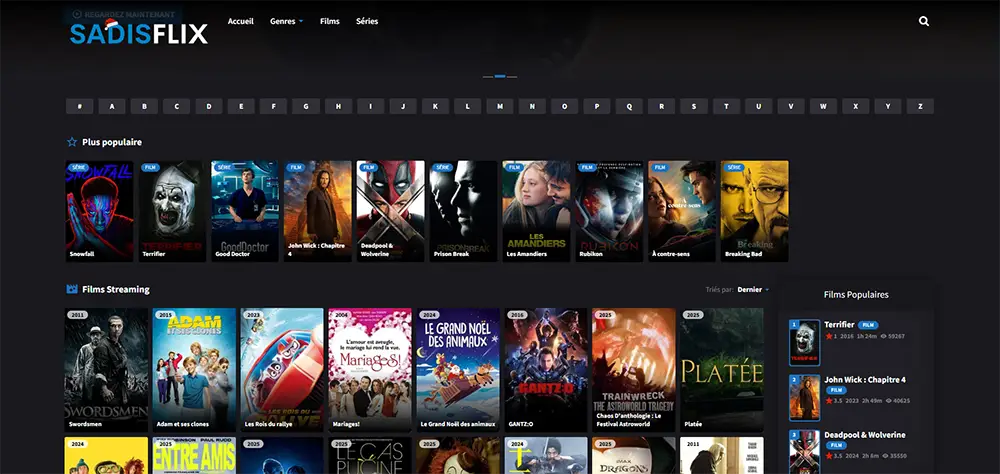The width and height of the screenshot is (1000, 474).
Task: Open the Accueil menu item
Action: pyautogui.click(x=240, y=21)
